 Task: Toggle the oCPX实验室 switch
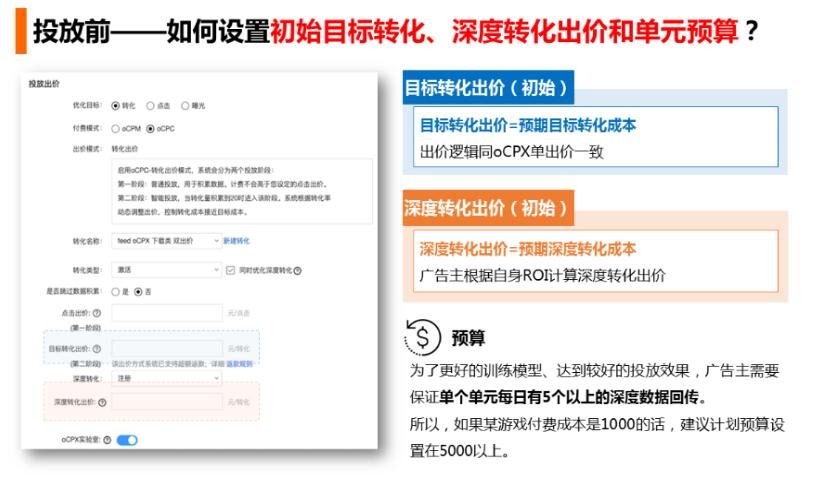pos(127,440)
